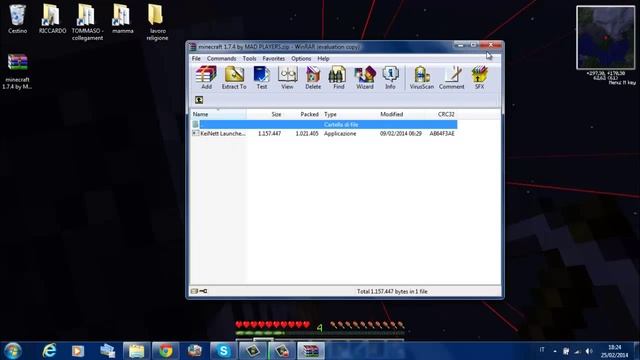Screen dimensions: 640x360
Task: Sort by the Size column header
Action: (x=265, y=114)
